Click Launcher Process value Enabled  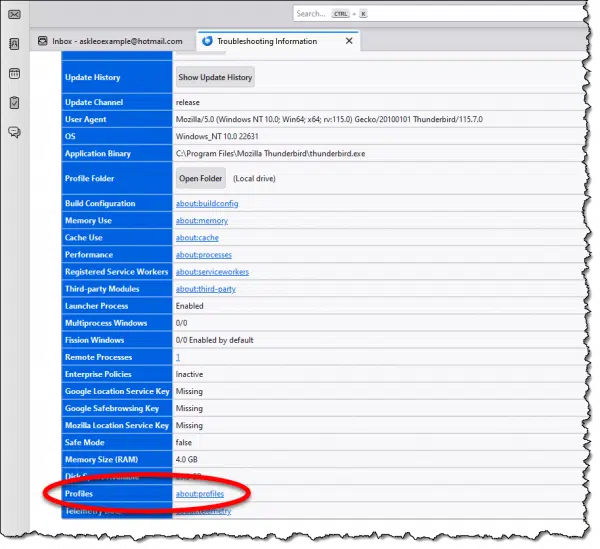tap(189, 306)
